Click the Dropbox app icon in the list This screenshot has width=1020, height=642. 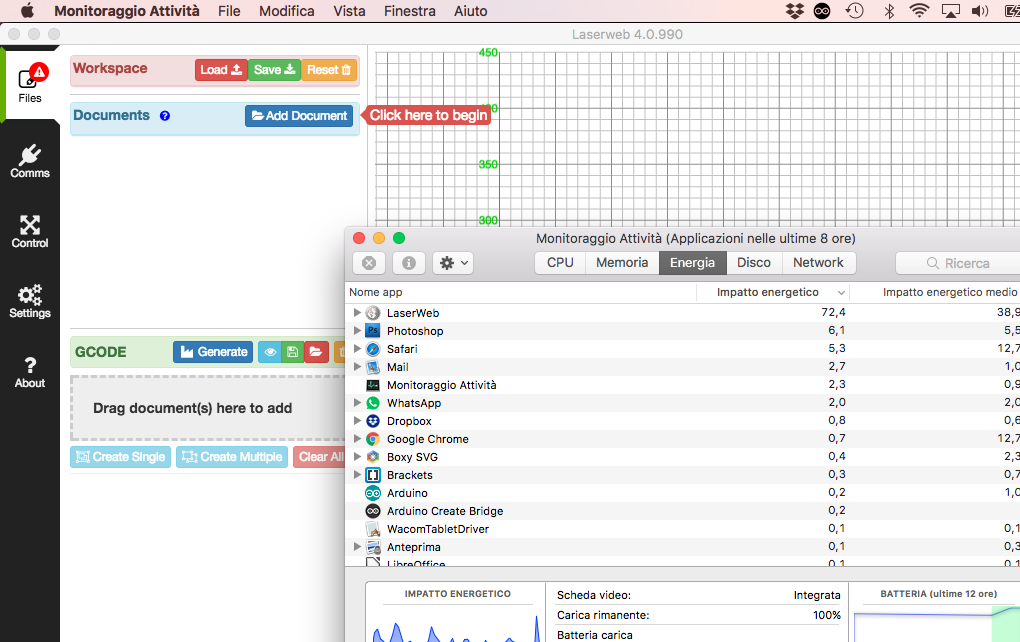click(x=373, y=421)
